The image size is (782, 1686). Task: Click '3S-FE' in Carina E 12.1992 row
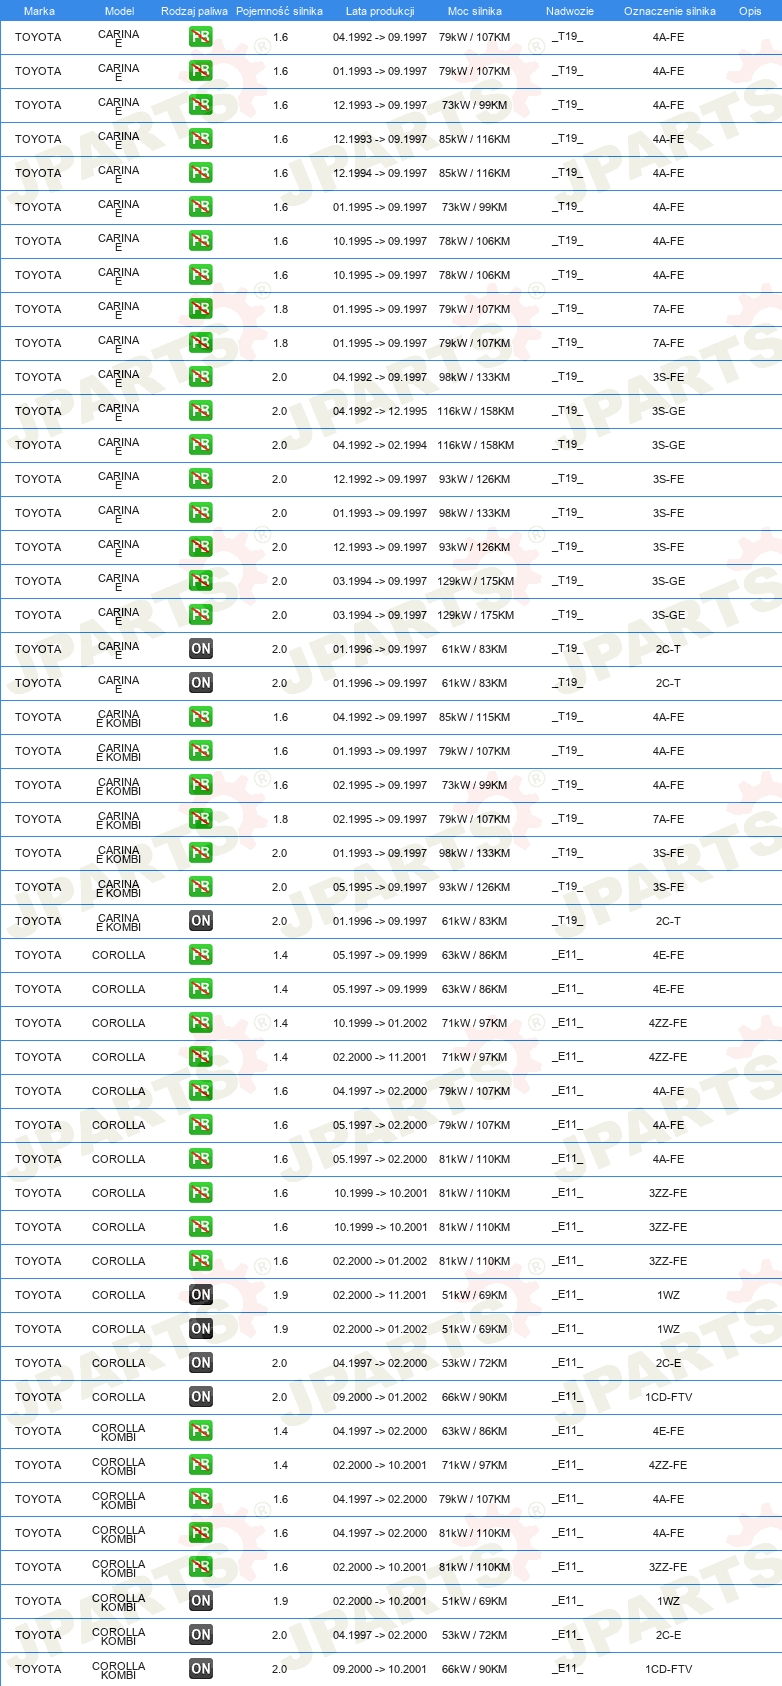[x=669, y=479]
